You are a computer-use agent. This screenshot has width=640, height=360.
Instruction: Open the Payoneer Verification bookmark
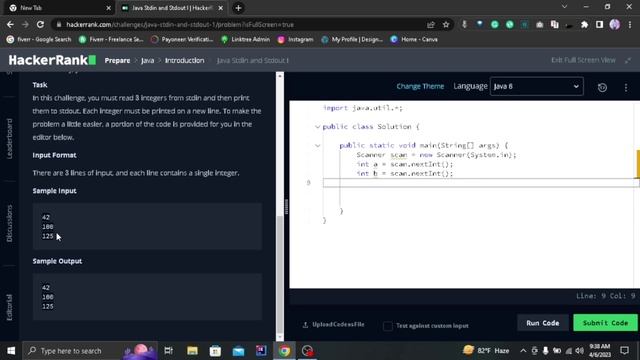182,39
